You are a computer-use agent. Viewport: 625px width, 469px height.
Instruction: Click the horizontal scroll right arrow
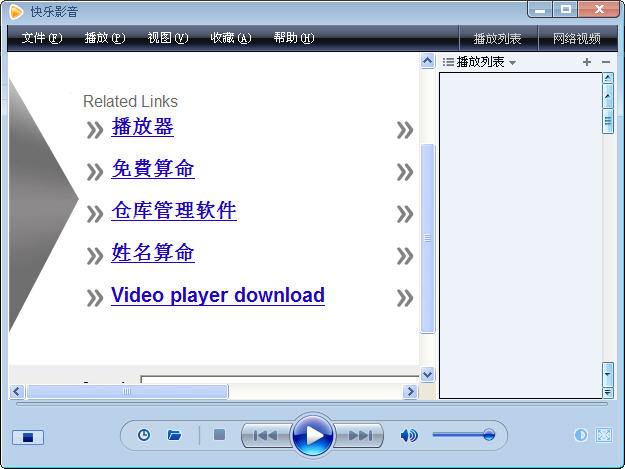coord(410,392)
